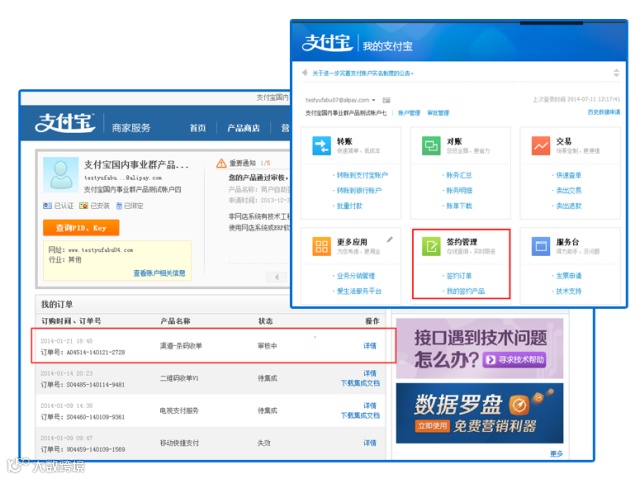The height and width of the screenshot is (479, 640).
Task: Download integration doc for 二维码收单V1
Action: (360, 383)
